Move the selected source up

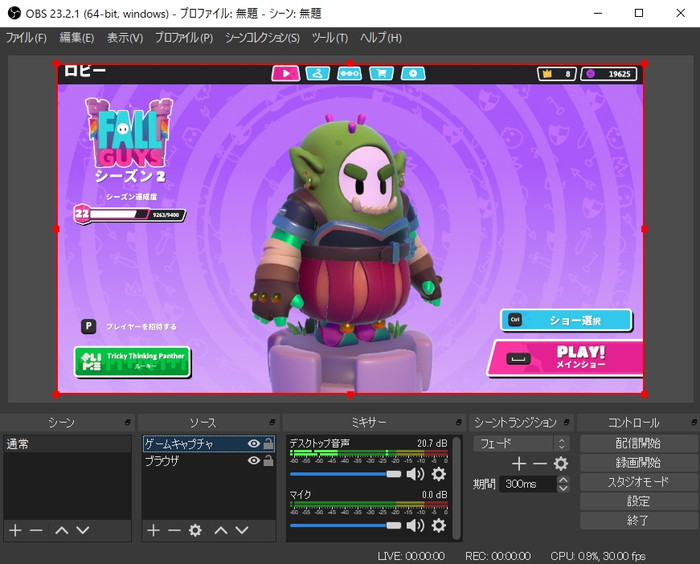point(221,530)
